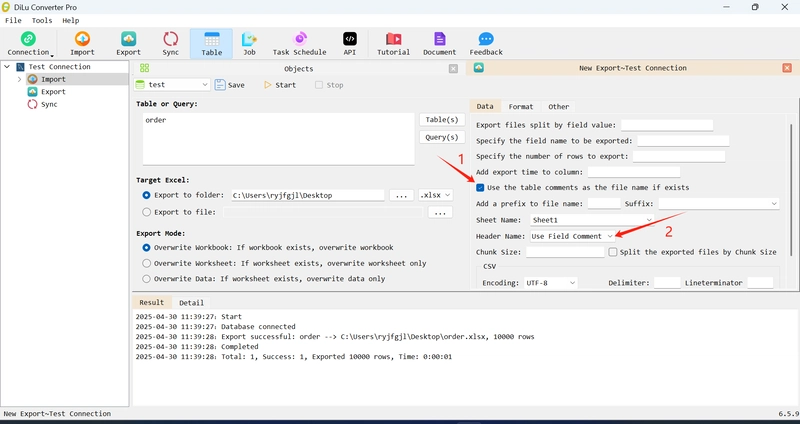Select the Overwrite Worksheet mode
This screenshot has width=800, height=424.
tap(147, 264)
